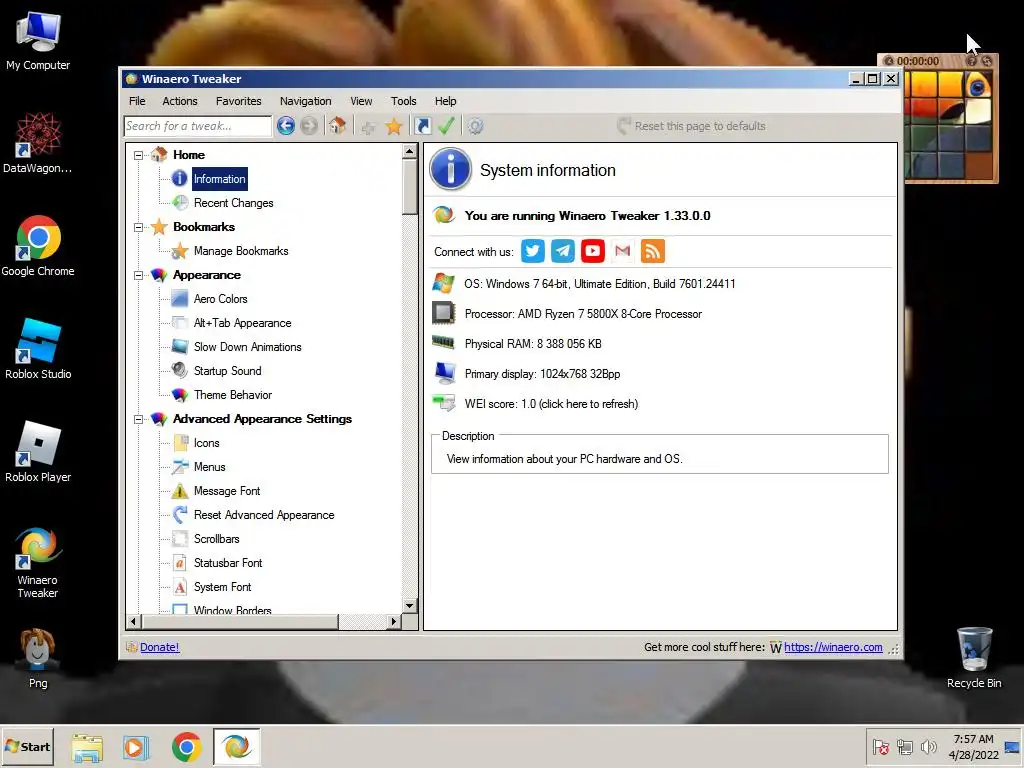Open the RSS feed icon
Viewport: 1024px width, 768px height.
pos(652,251)
